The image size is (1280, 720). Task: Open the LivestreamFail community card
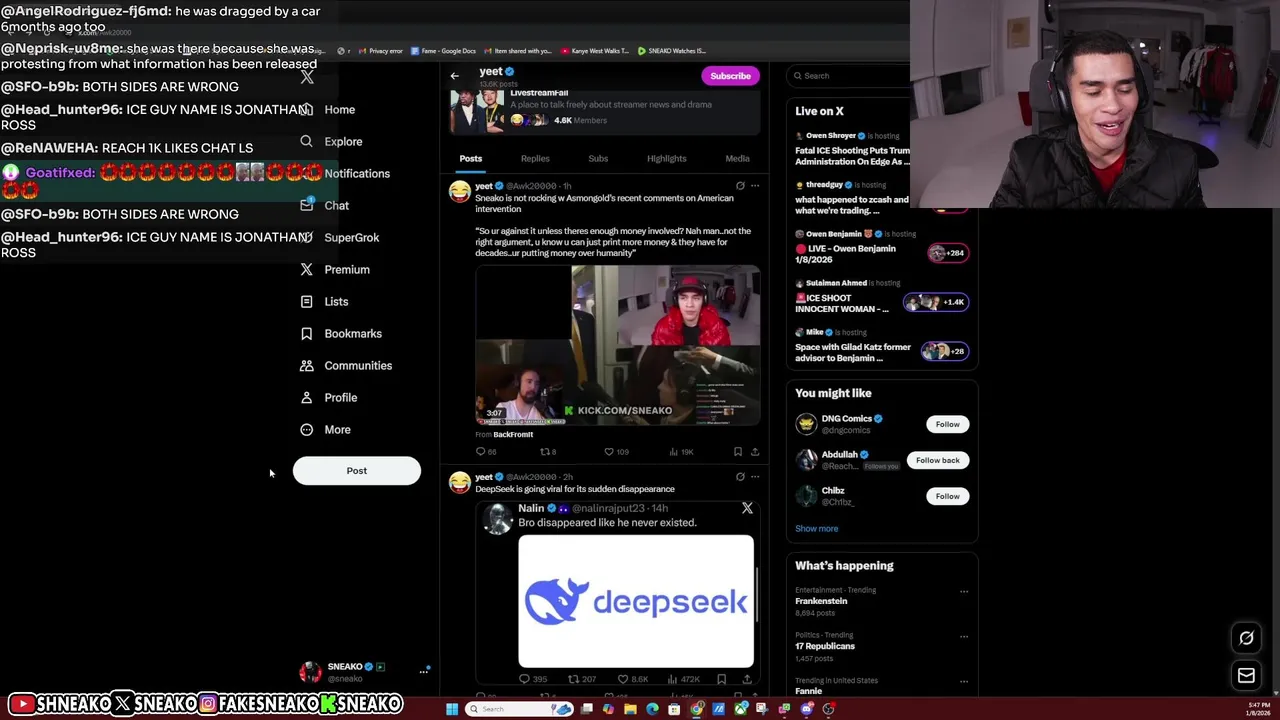(604, 110)
